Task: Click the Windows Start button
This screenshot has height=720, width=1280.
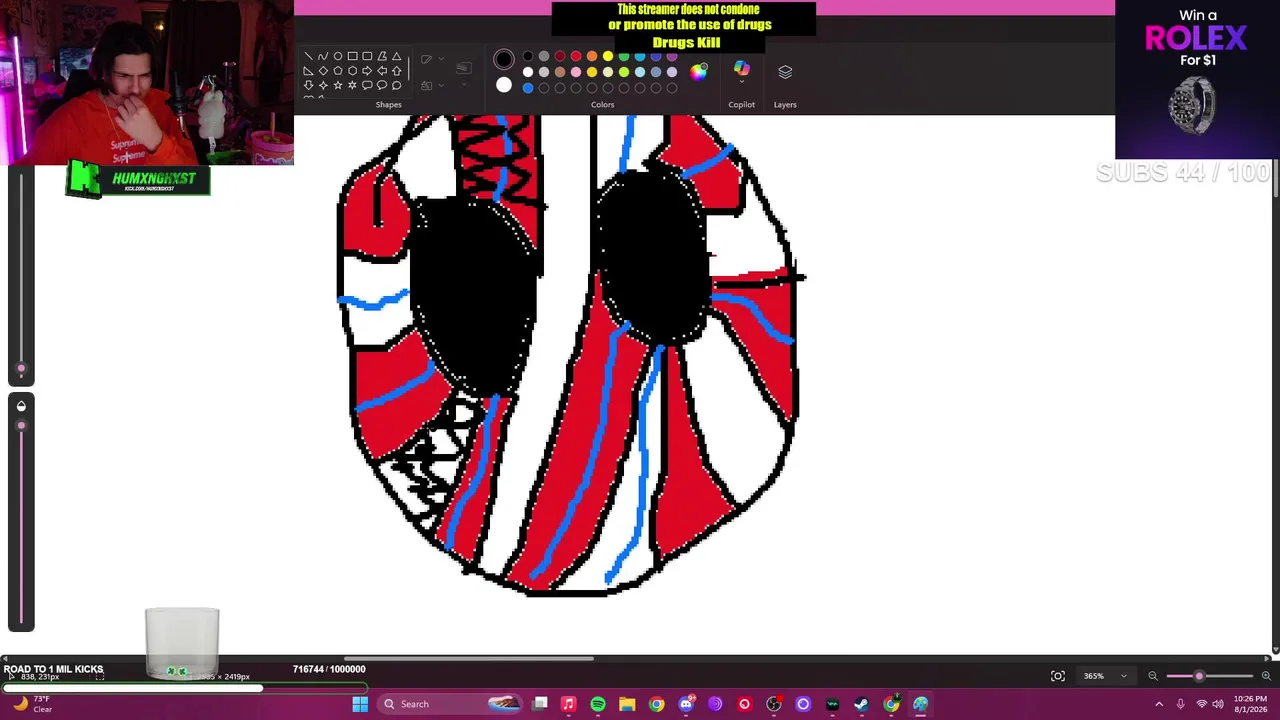Action: (x=360, y=704)
